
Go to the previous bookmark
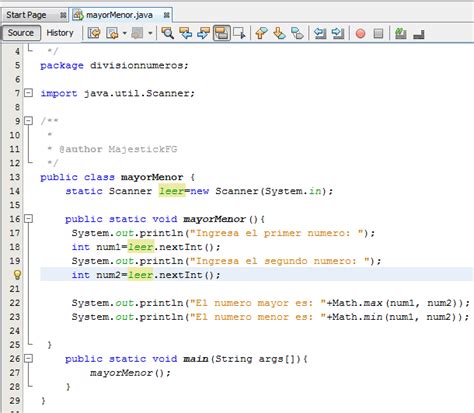pos(262,33)
